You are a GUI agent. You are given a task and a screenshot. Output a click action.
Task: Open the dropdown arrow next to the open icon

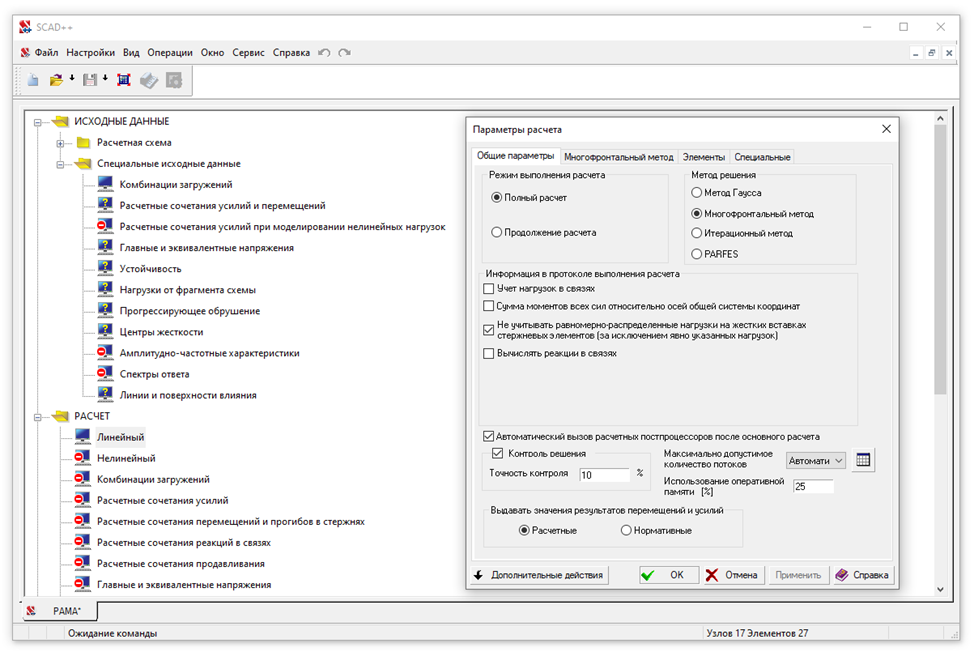coord(71,78)
